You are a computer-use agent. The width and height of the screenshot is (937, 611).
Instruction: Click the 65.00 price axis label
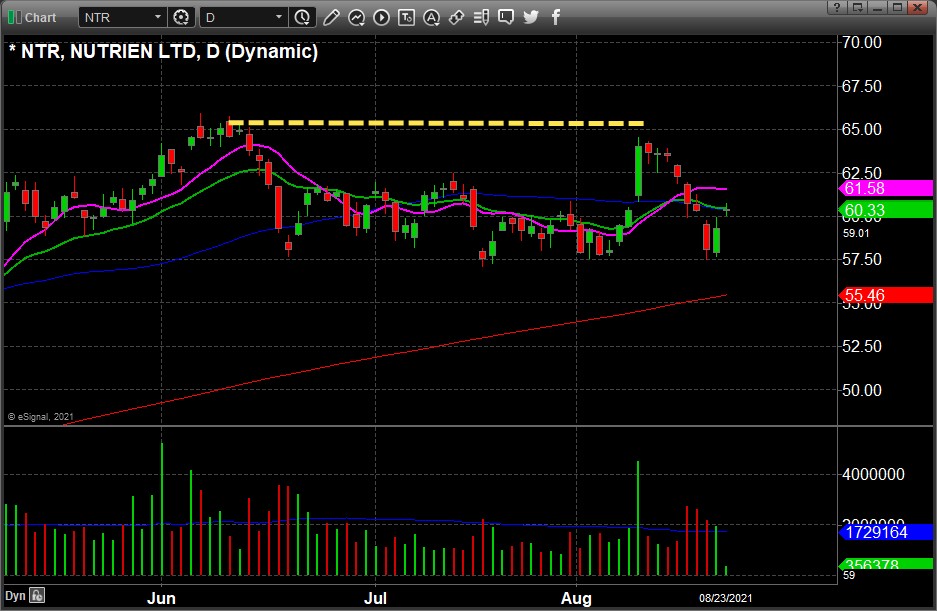[861, 129]
